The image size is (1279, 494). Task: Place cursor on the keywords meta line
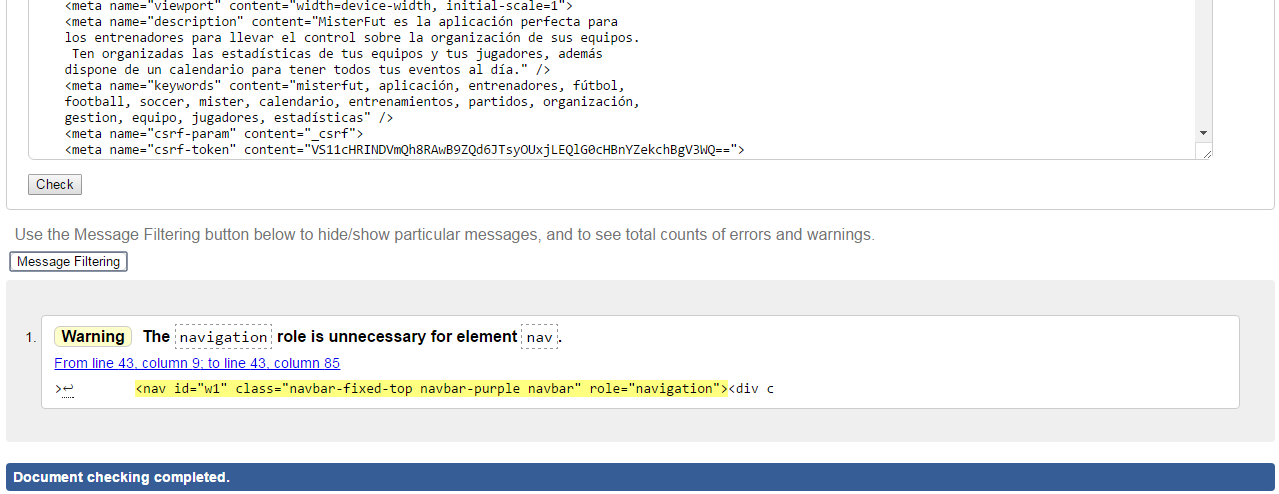tap(345, 86)
